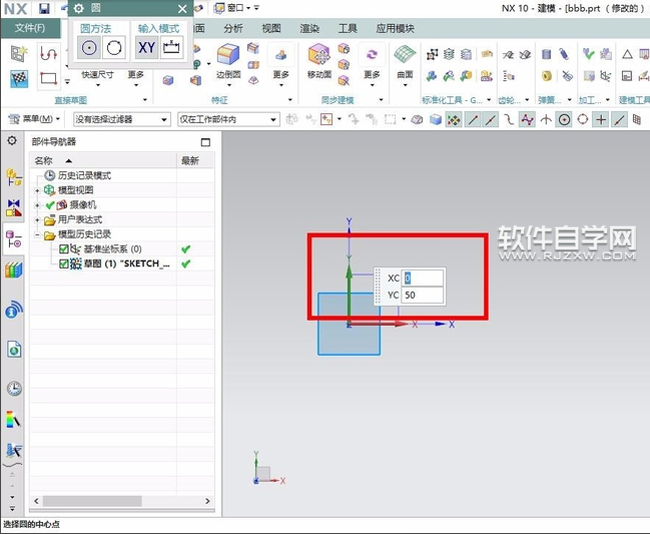This screenshot has width=650, height=534.
Task: Toggle the 草图 (1) SKETCH checkbox
Action: [x=64, y=264]
